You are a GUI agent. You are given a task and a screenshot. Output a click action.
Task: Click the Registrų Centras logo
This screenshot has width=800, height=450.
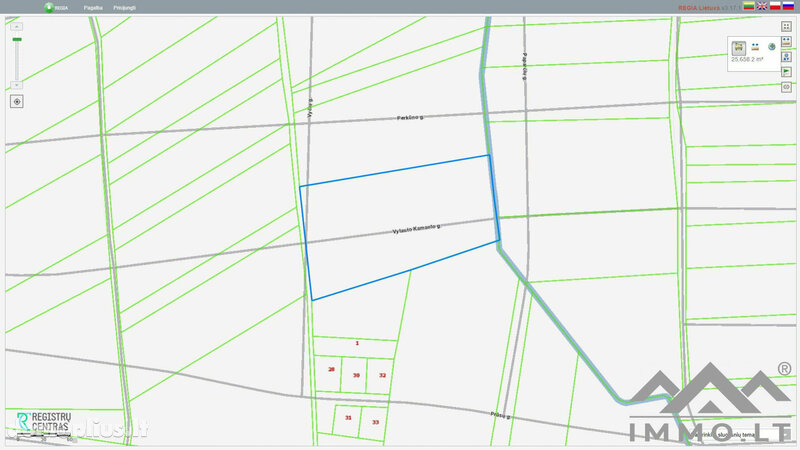(43, 422)
